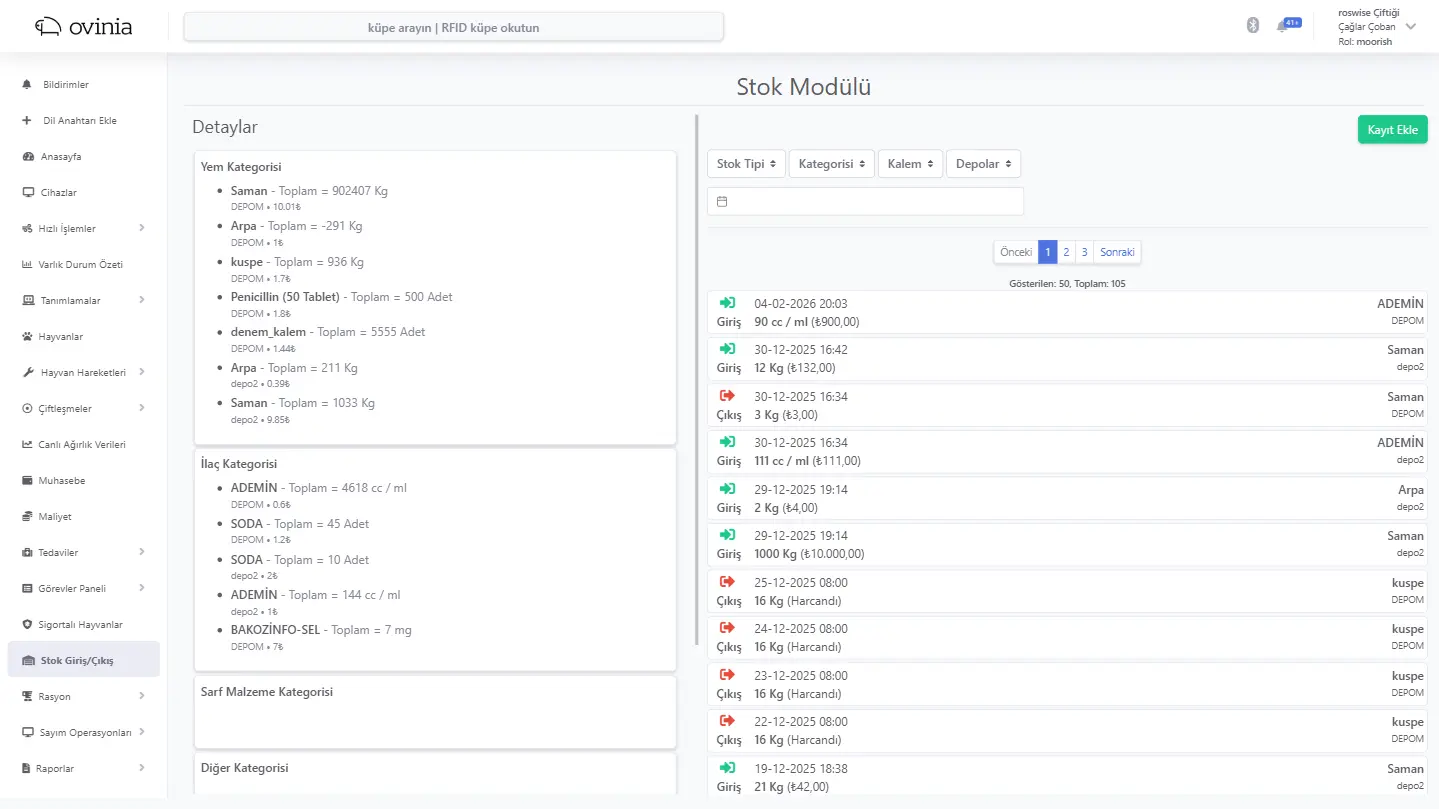Expand the user profile menu chevron
Image resolution: width=1439 pixels, height=809 pixels.
pos(1411,27)
